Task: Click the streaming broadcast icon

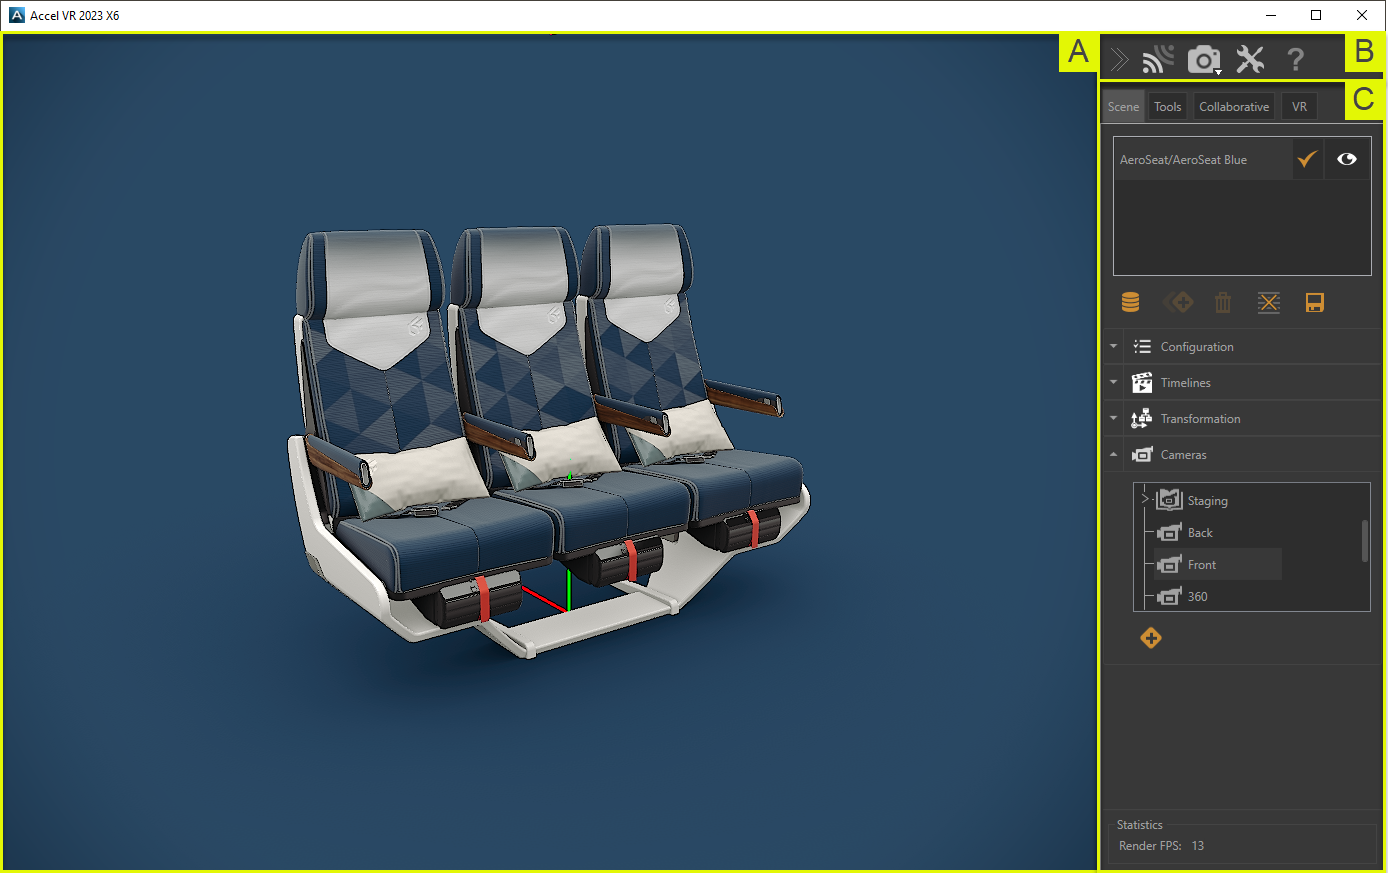Action: coord(1158,60)
